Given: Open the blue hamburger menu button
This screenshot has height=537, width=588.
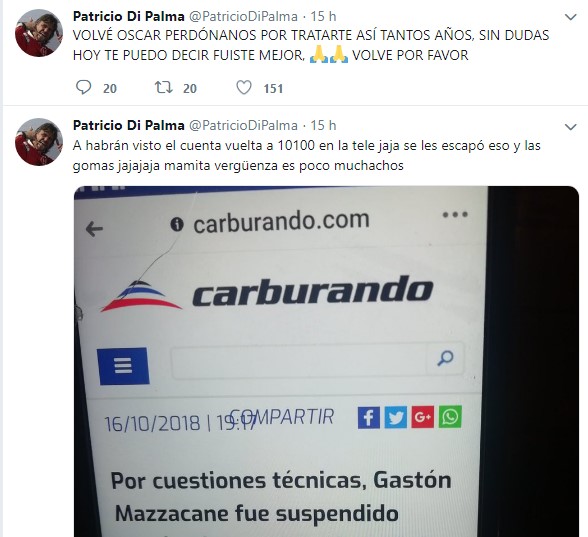Looking at the screenshot, I should click(x=123, y=366).
